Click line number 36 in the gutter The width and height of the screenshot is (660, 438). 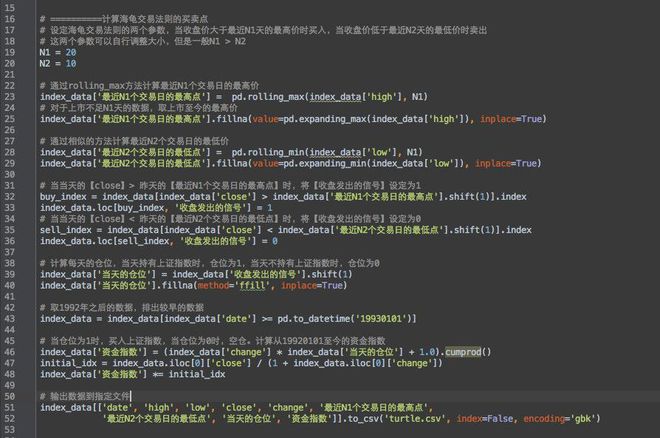click(x=9, y=241)
